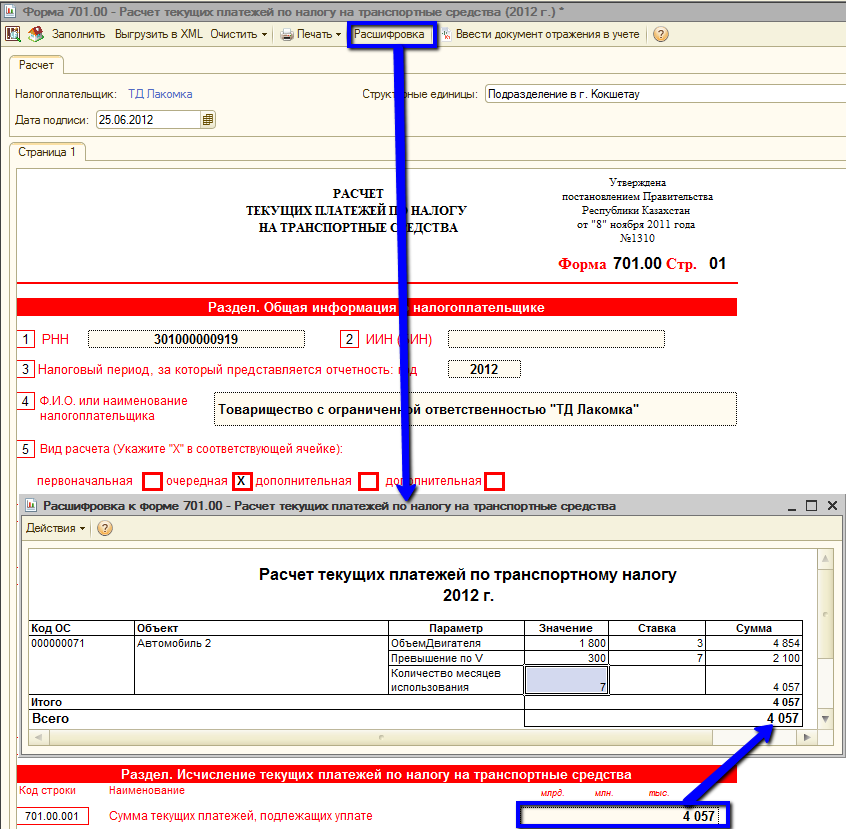Toggle the очередная checkbox marked X
This screenshot has width=846, height=829.
(242, 481)
